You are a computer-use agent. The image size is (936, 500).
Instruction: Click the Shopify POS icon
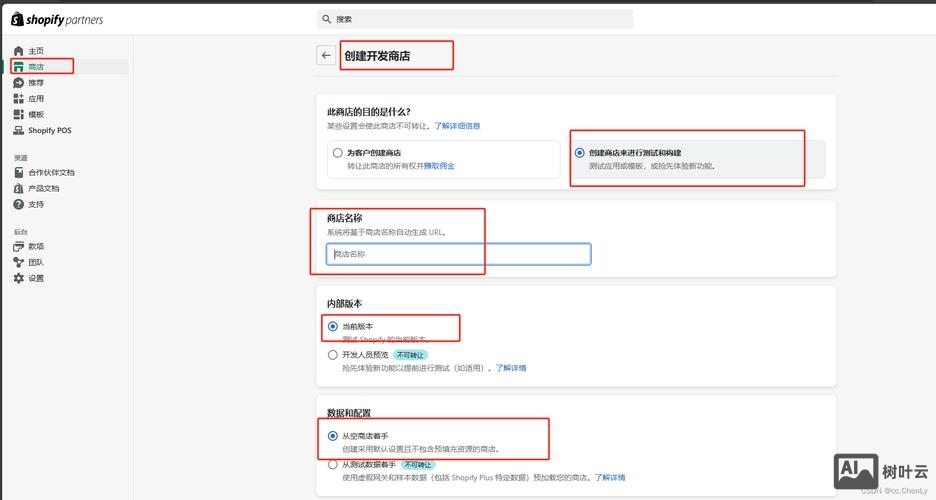click(19, 130)
